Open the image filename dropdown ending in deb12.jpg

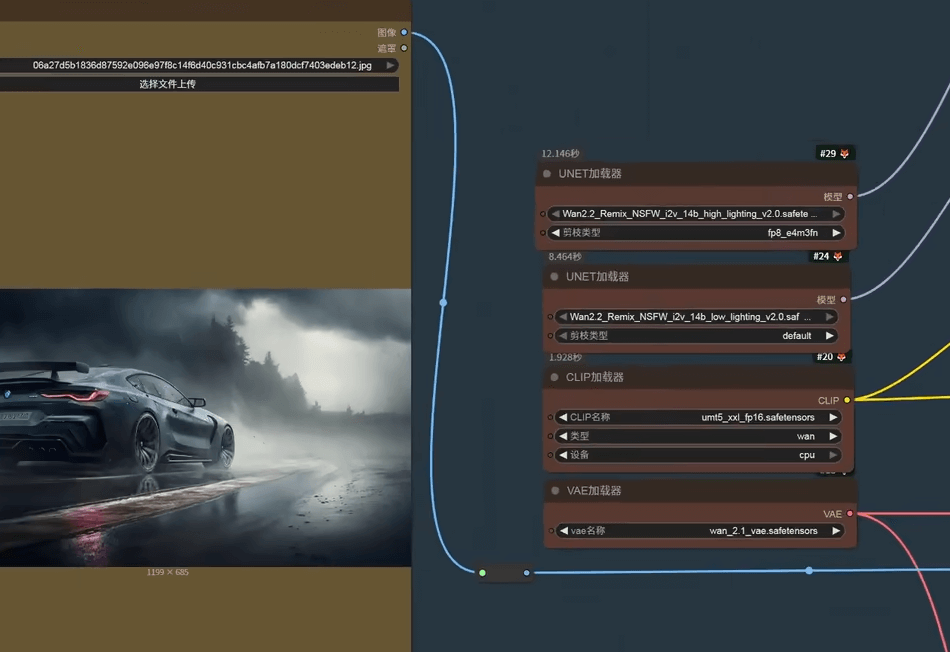(x=199, y=65)
